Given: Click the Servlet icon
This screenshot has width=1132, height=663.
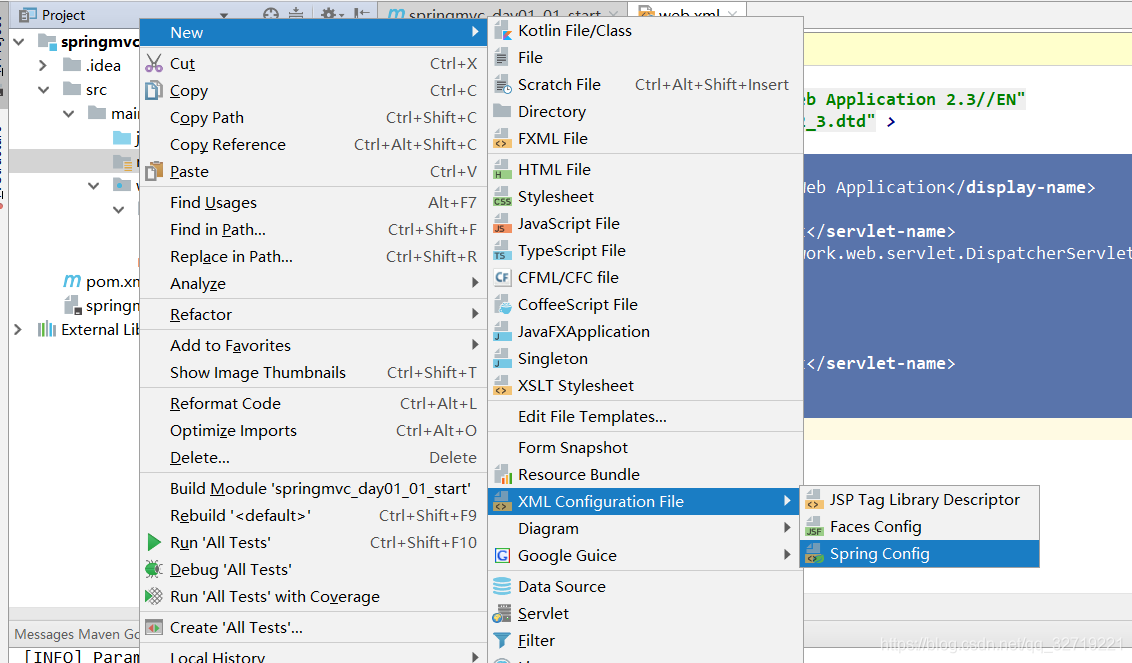Looking at the screenshot, I should coord(502,614).
